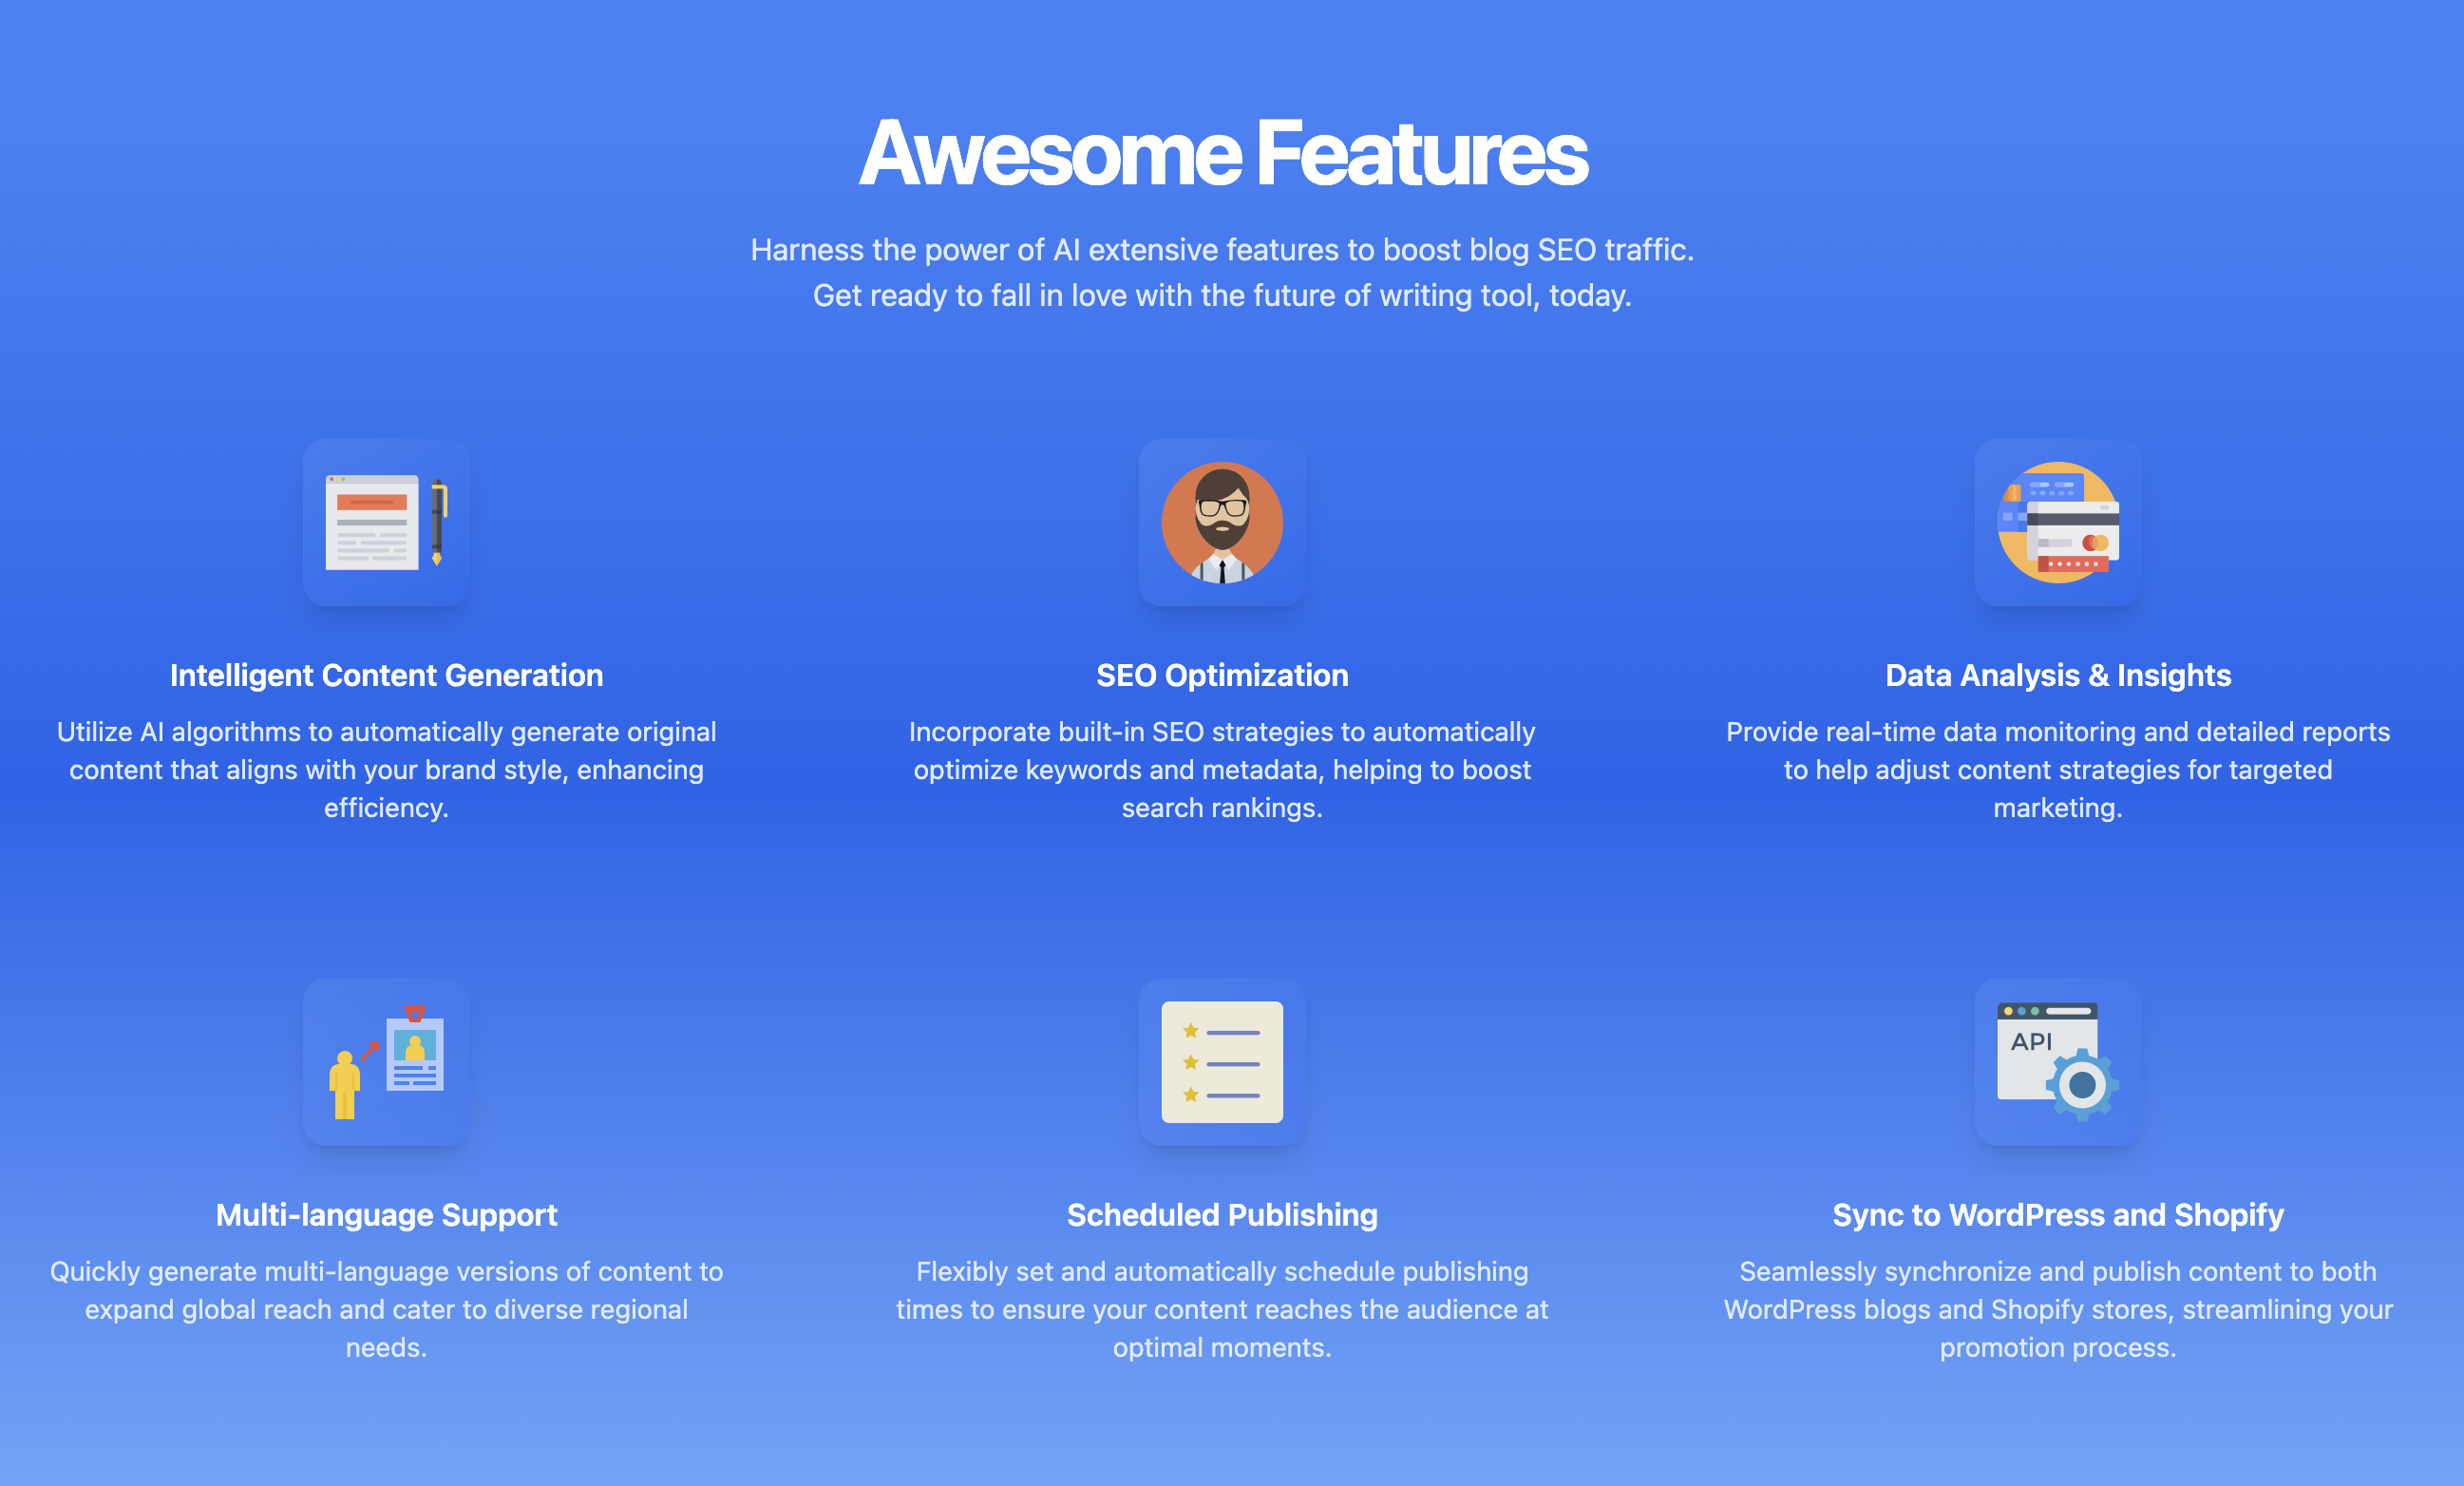Open the Scheduled Publishing heading
Image resolution: width=2464 pixels, height=1486 pixels.
[x=1222, y=1215]
